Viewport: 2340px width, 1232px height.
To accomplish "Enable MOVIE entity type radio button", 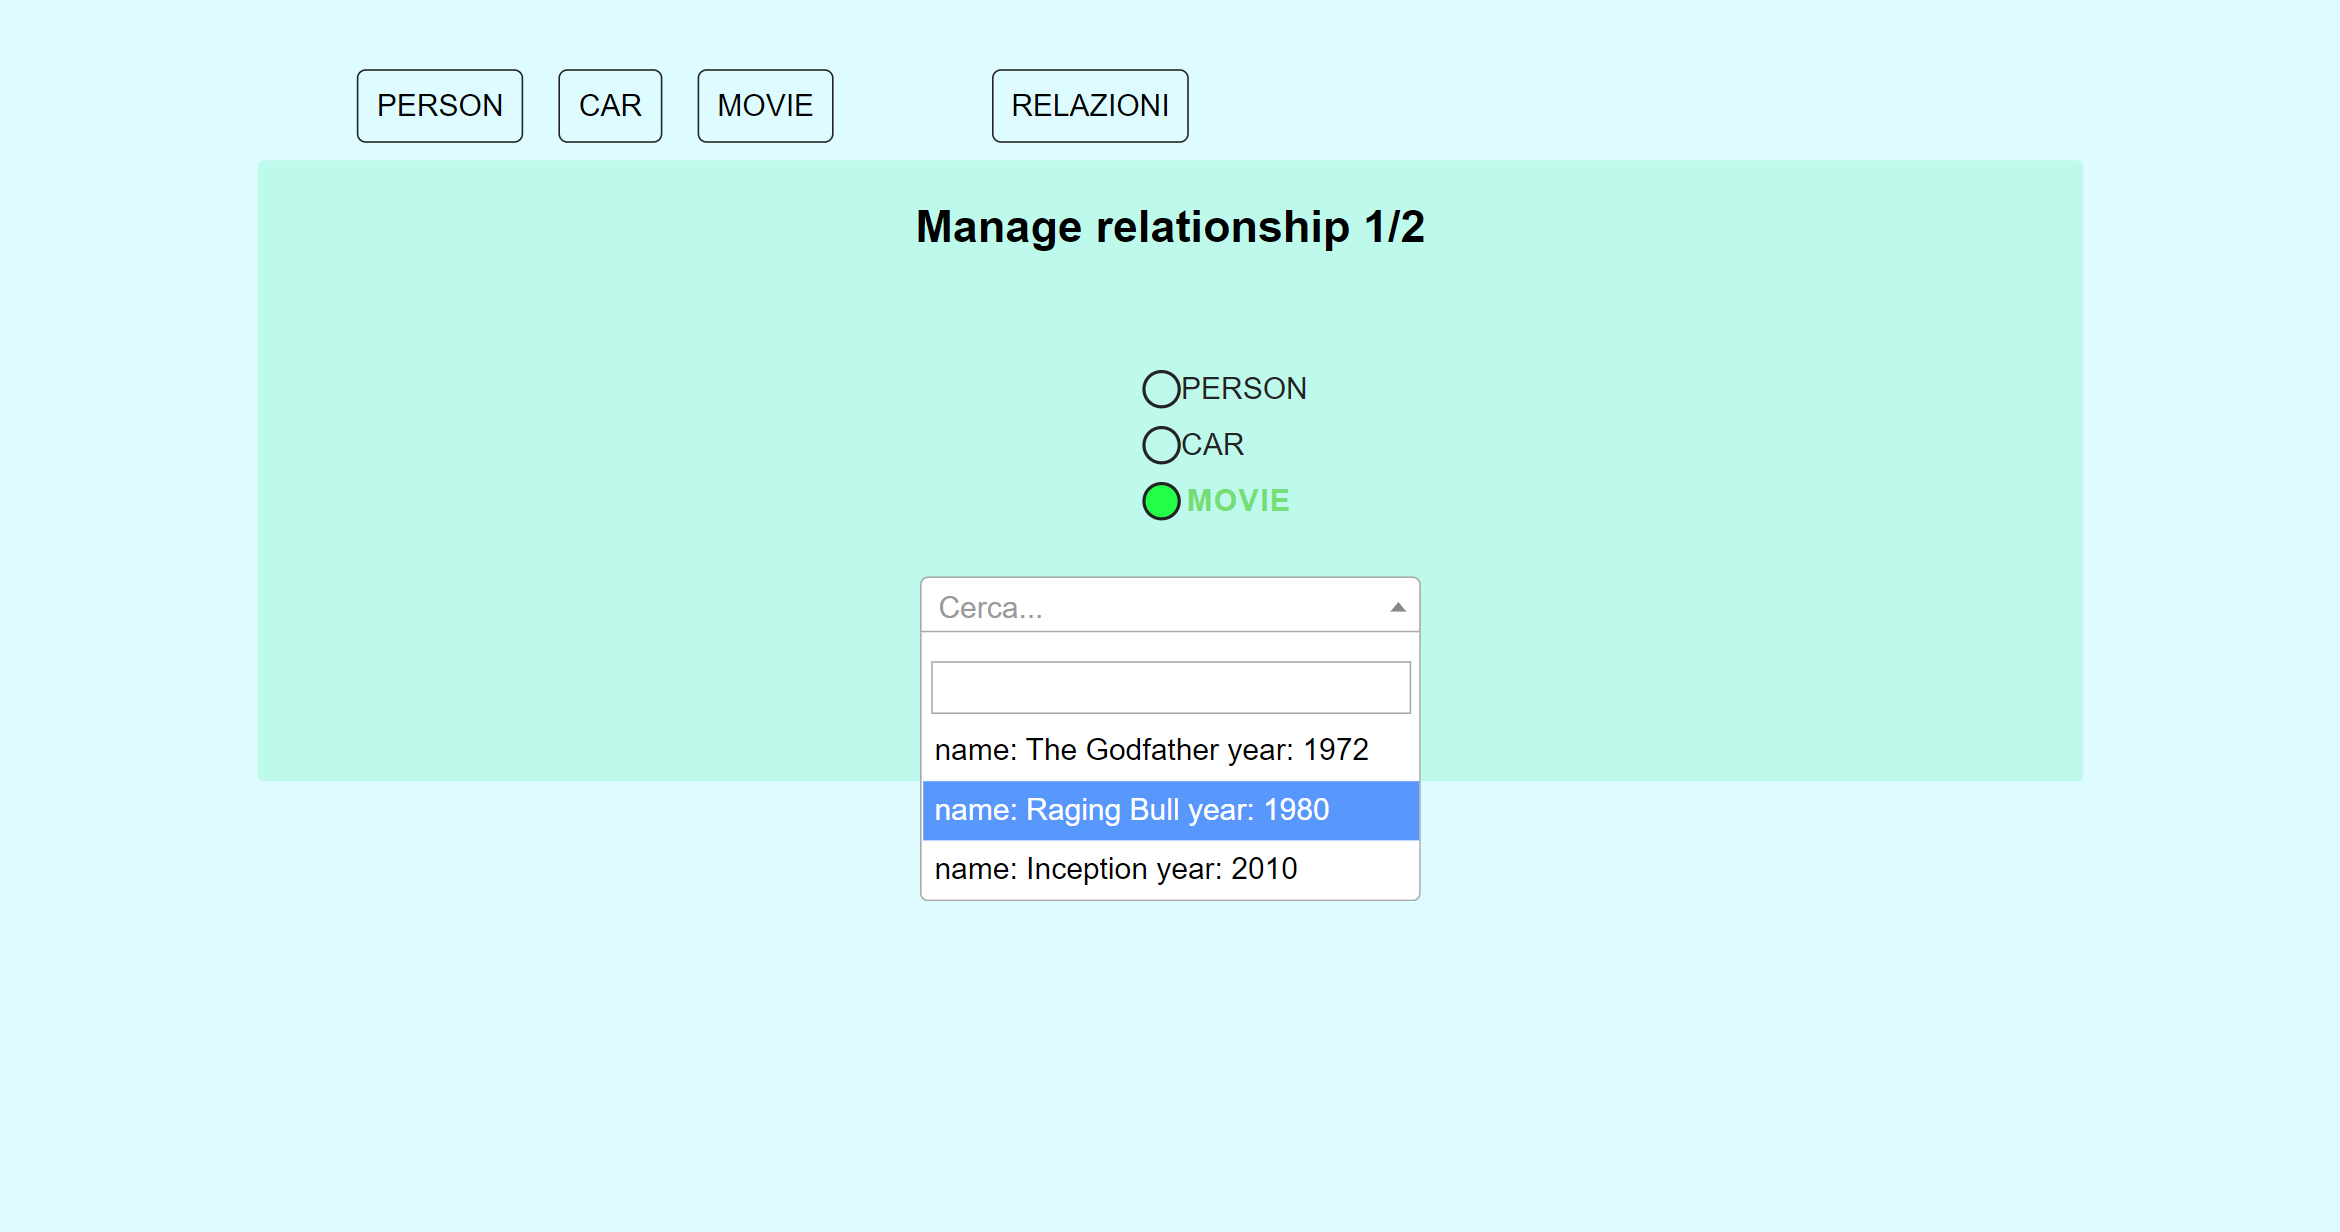I will point(1161,498).
